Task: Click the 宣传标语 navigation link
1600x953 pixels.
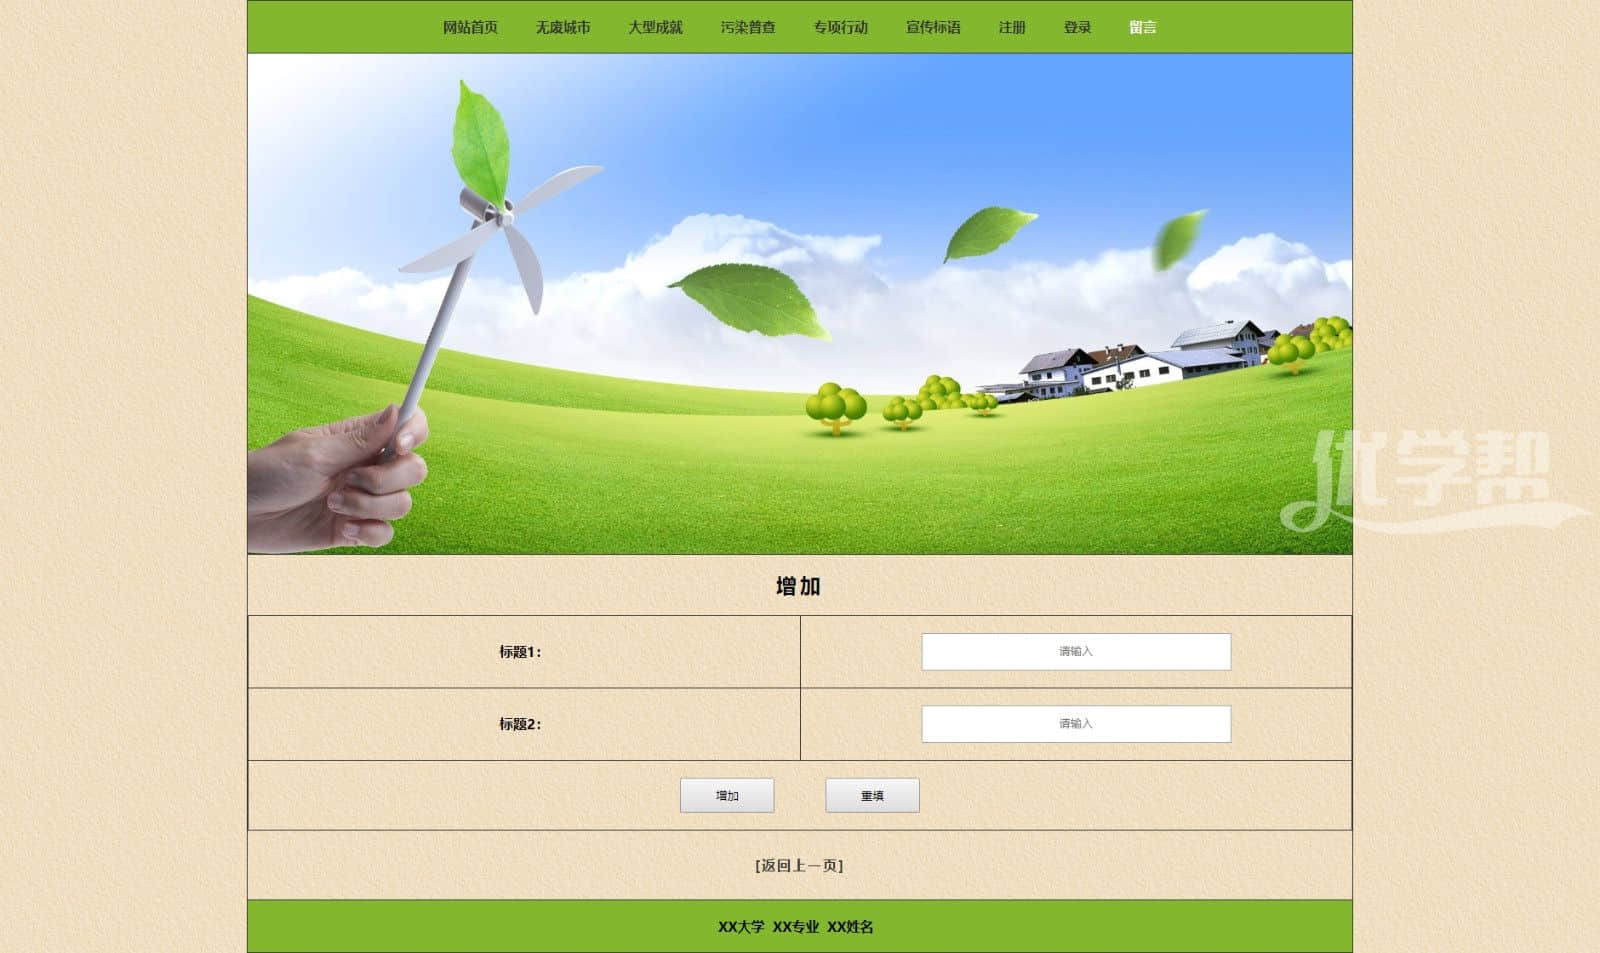Action: 933,27
